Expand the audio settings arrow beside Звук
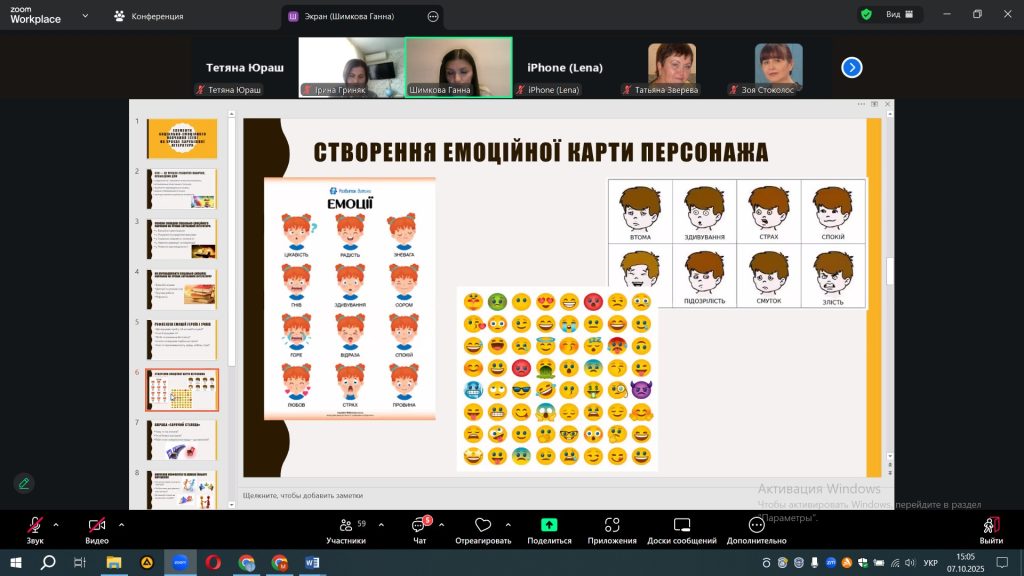 (55, 524)
